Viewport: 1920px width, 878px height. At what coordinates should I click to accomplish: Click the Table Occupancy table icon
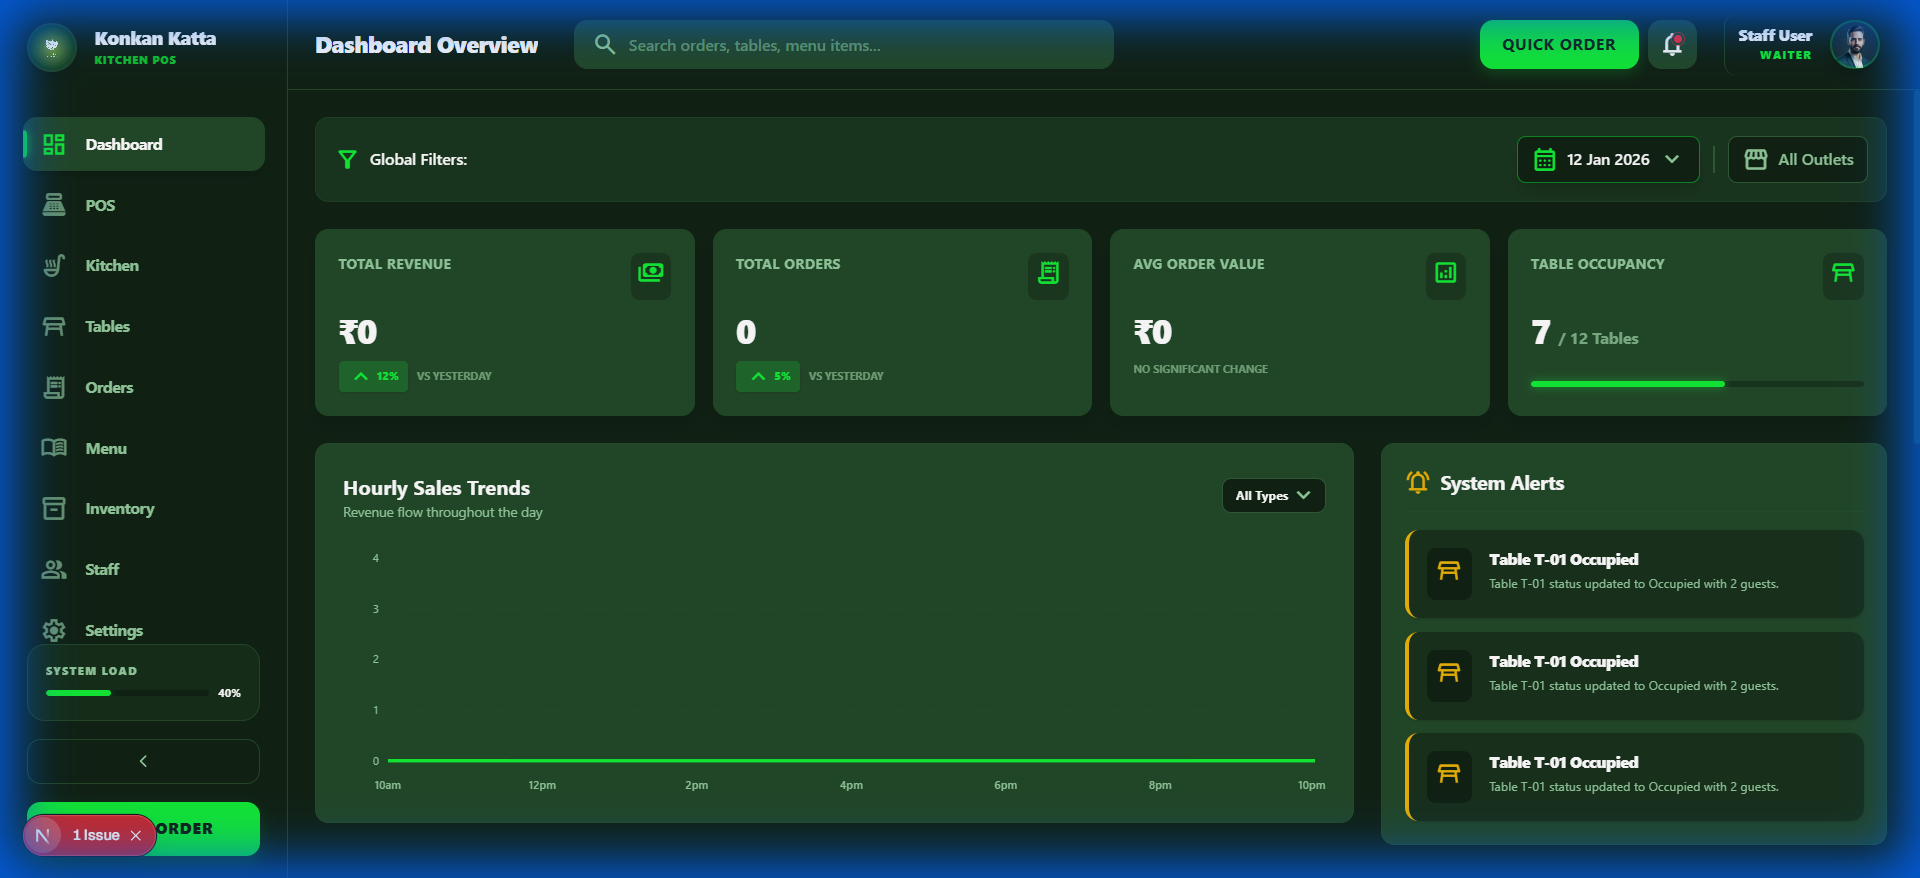(1843, 273)
